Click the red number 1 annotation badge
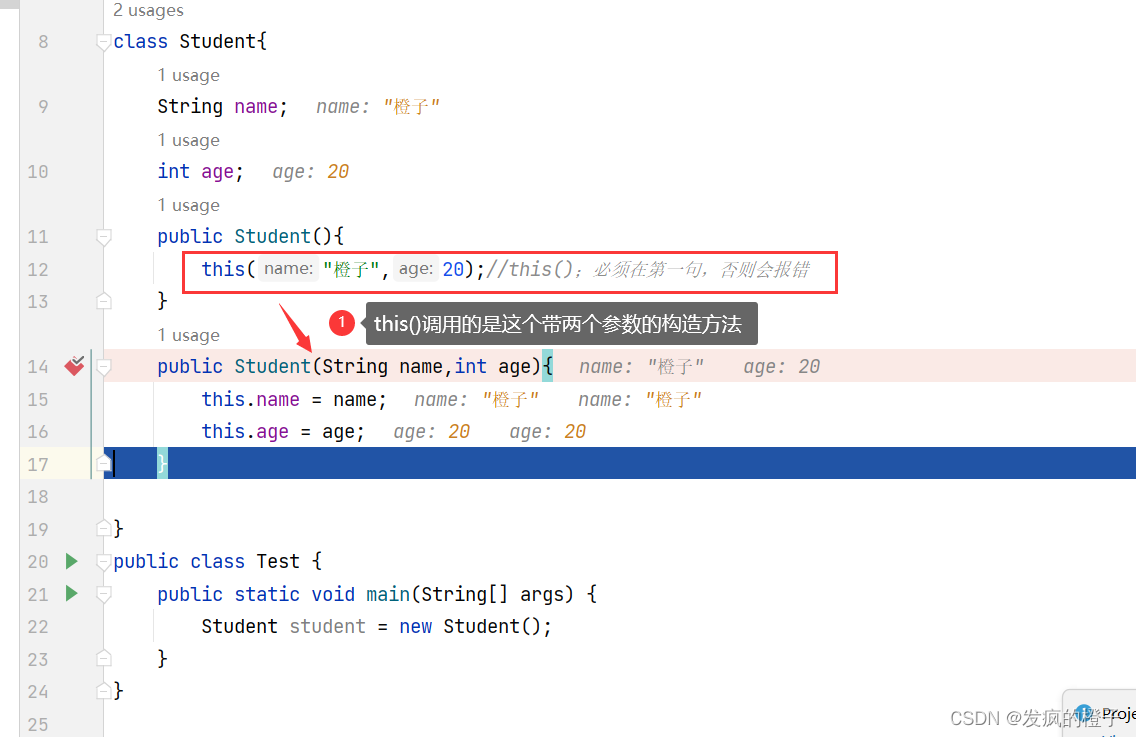Image resolution: width=1136 pixels, height=737 pixels. point(342,323)
